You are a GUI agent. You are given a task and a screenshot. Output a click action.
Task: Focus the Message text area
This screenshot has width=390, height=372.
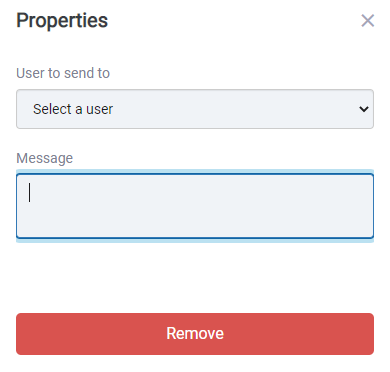click(195, 206)
